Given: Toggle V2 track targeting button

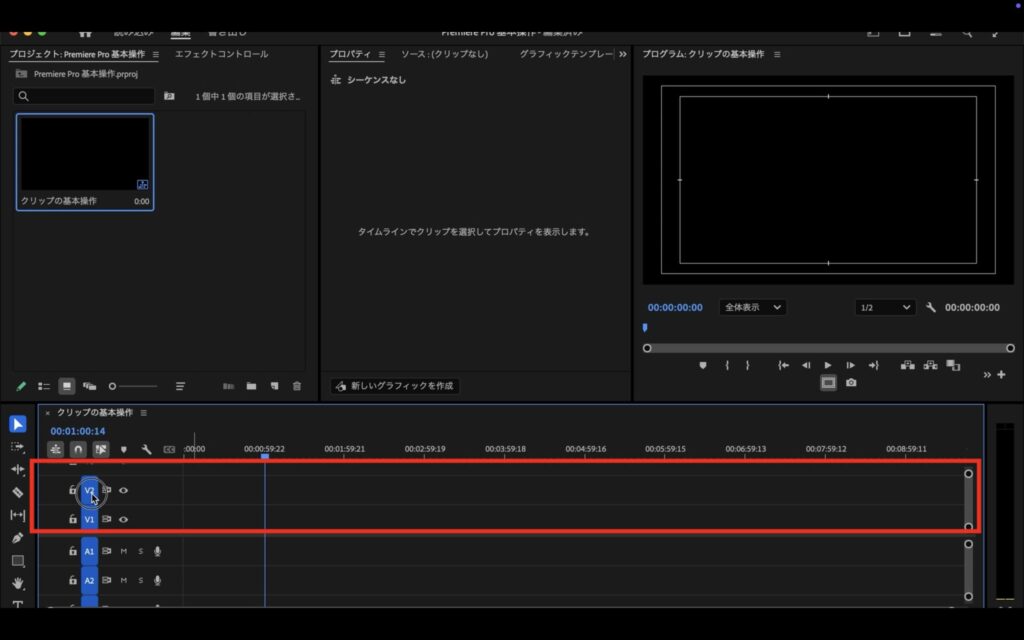Looking at the screenshot, I should 89,490.
